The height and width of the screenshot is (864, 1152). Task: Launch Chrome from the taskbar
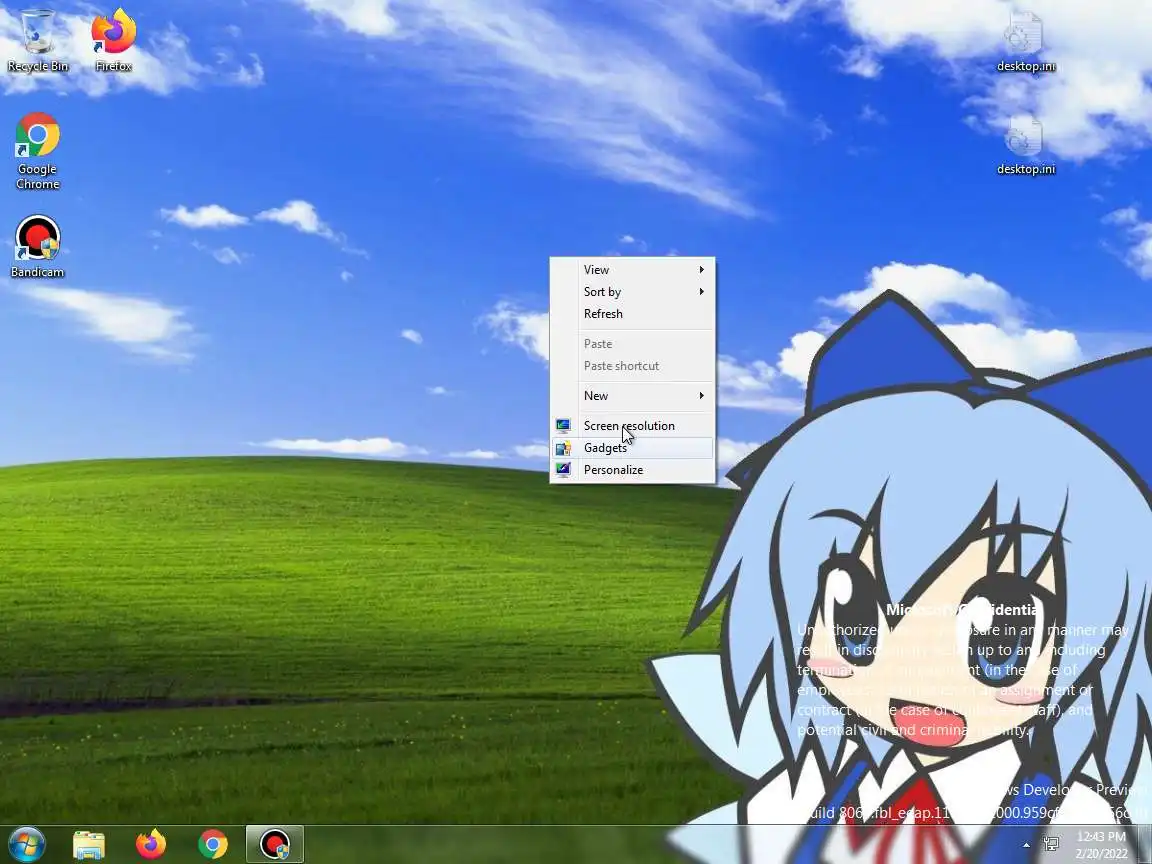tap(212, 844)
